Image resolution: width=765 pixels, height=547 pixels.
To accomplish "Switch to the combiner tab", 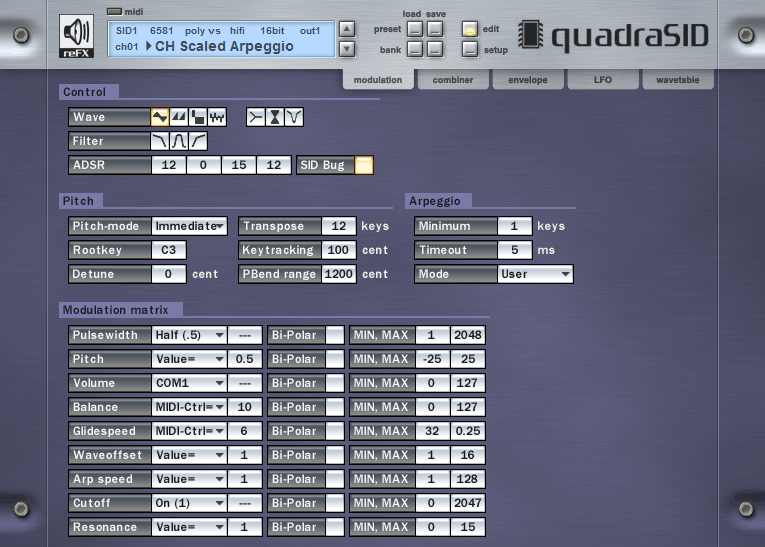I will [x=453, y=80].
